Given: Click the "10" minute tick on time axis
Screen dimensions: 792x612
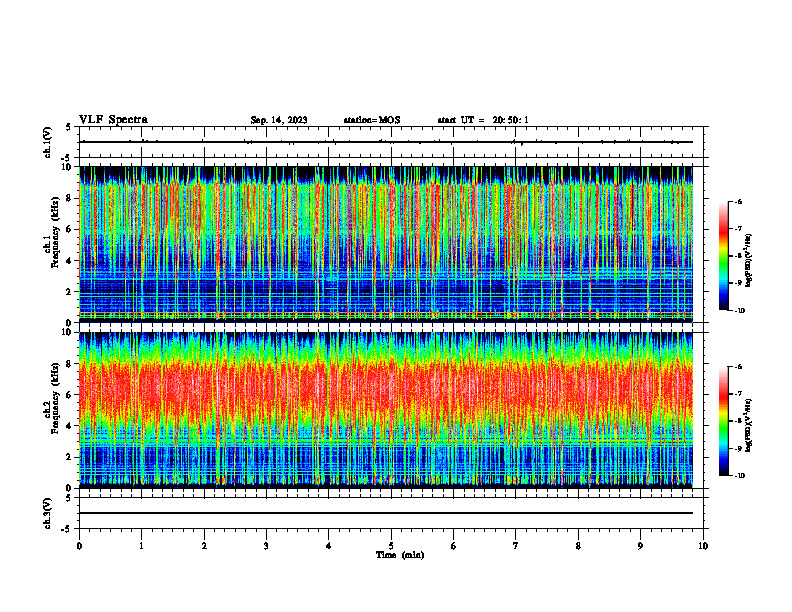Looking at the screenshot, I should tap(703, 546).
